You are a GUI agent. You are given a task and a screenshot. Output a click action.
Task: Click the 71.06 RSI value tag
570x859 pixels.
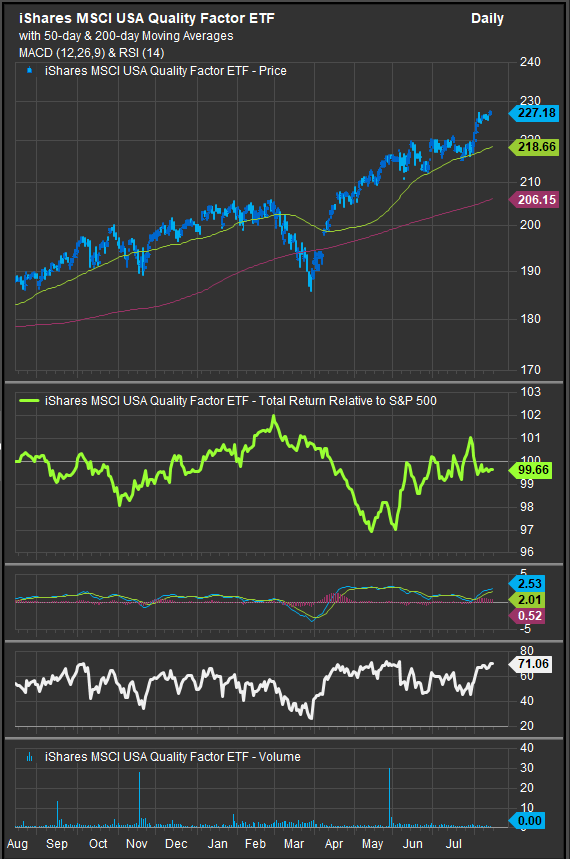point(531,664)
